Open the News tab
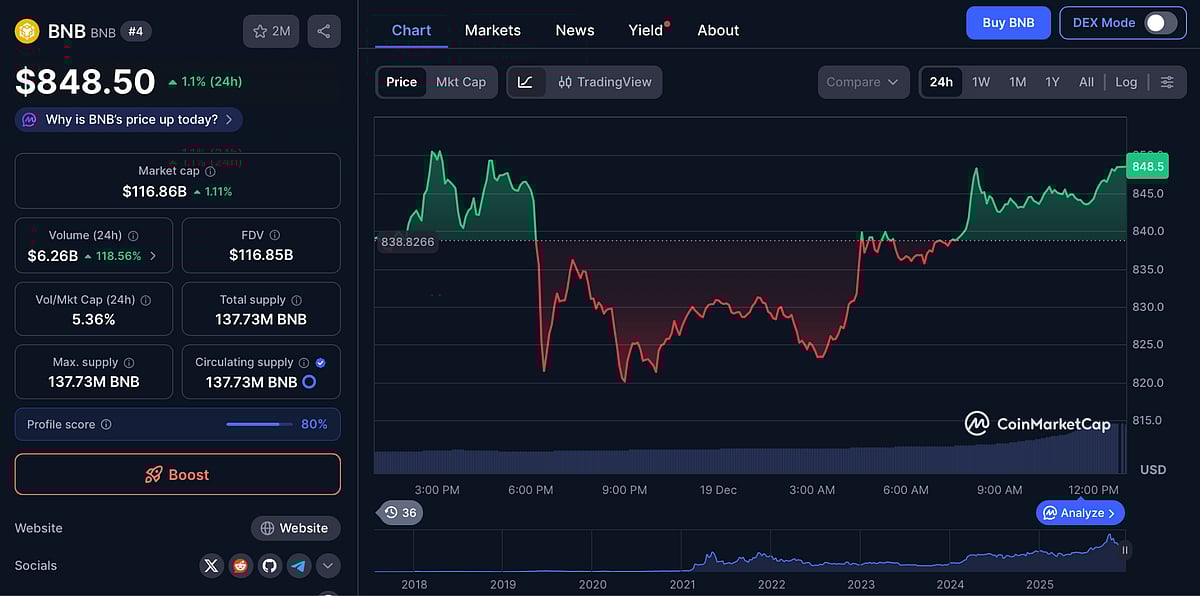This screenshot has height=596, width=1200. (574, 30)
